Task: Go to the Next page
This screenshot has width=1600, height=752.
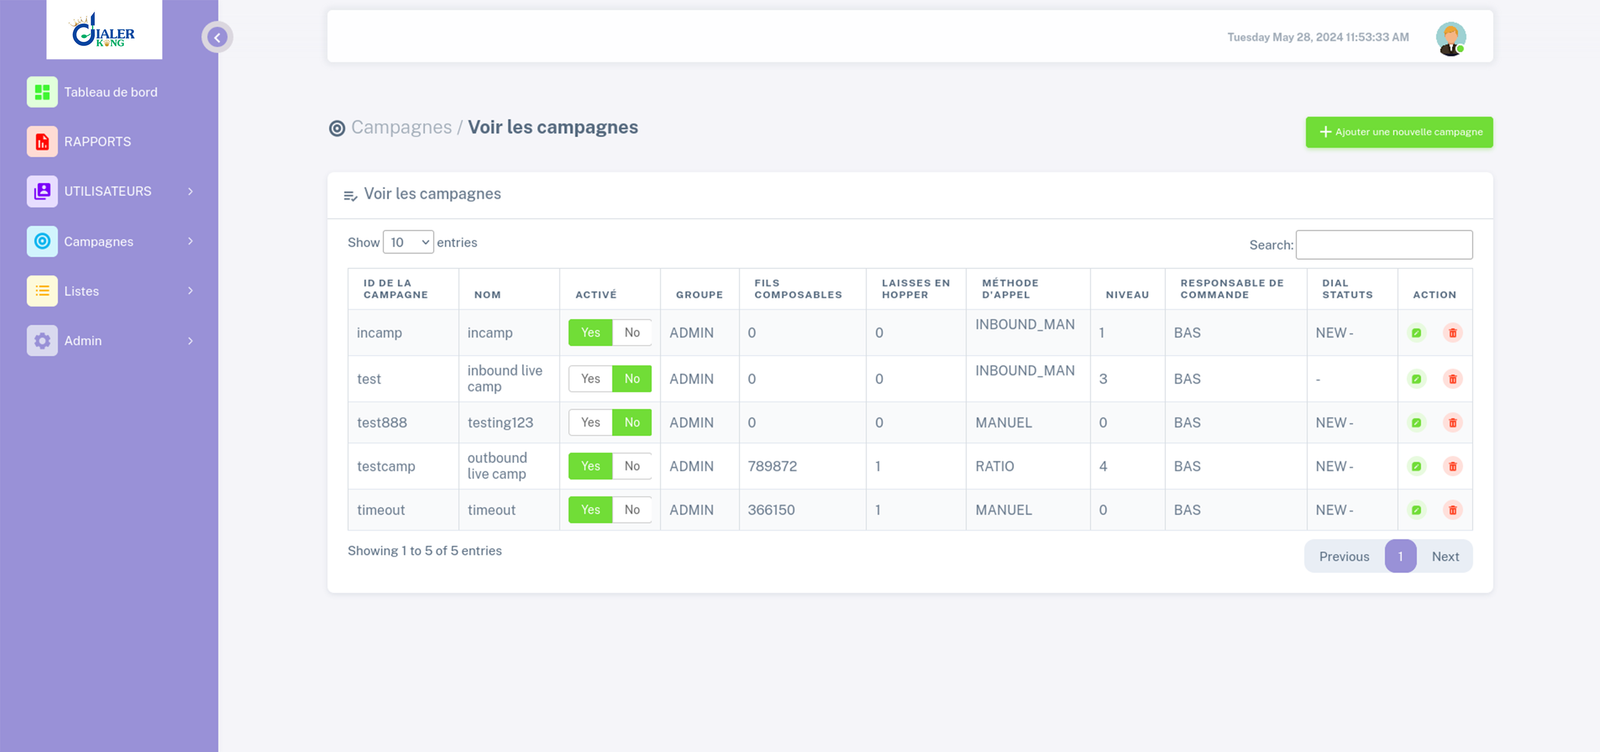Action: [1445, 557]
